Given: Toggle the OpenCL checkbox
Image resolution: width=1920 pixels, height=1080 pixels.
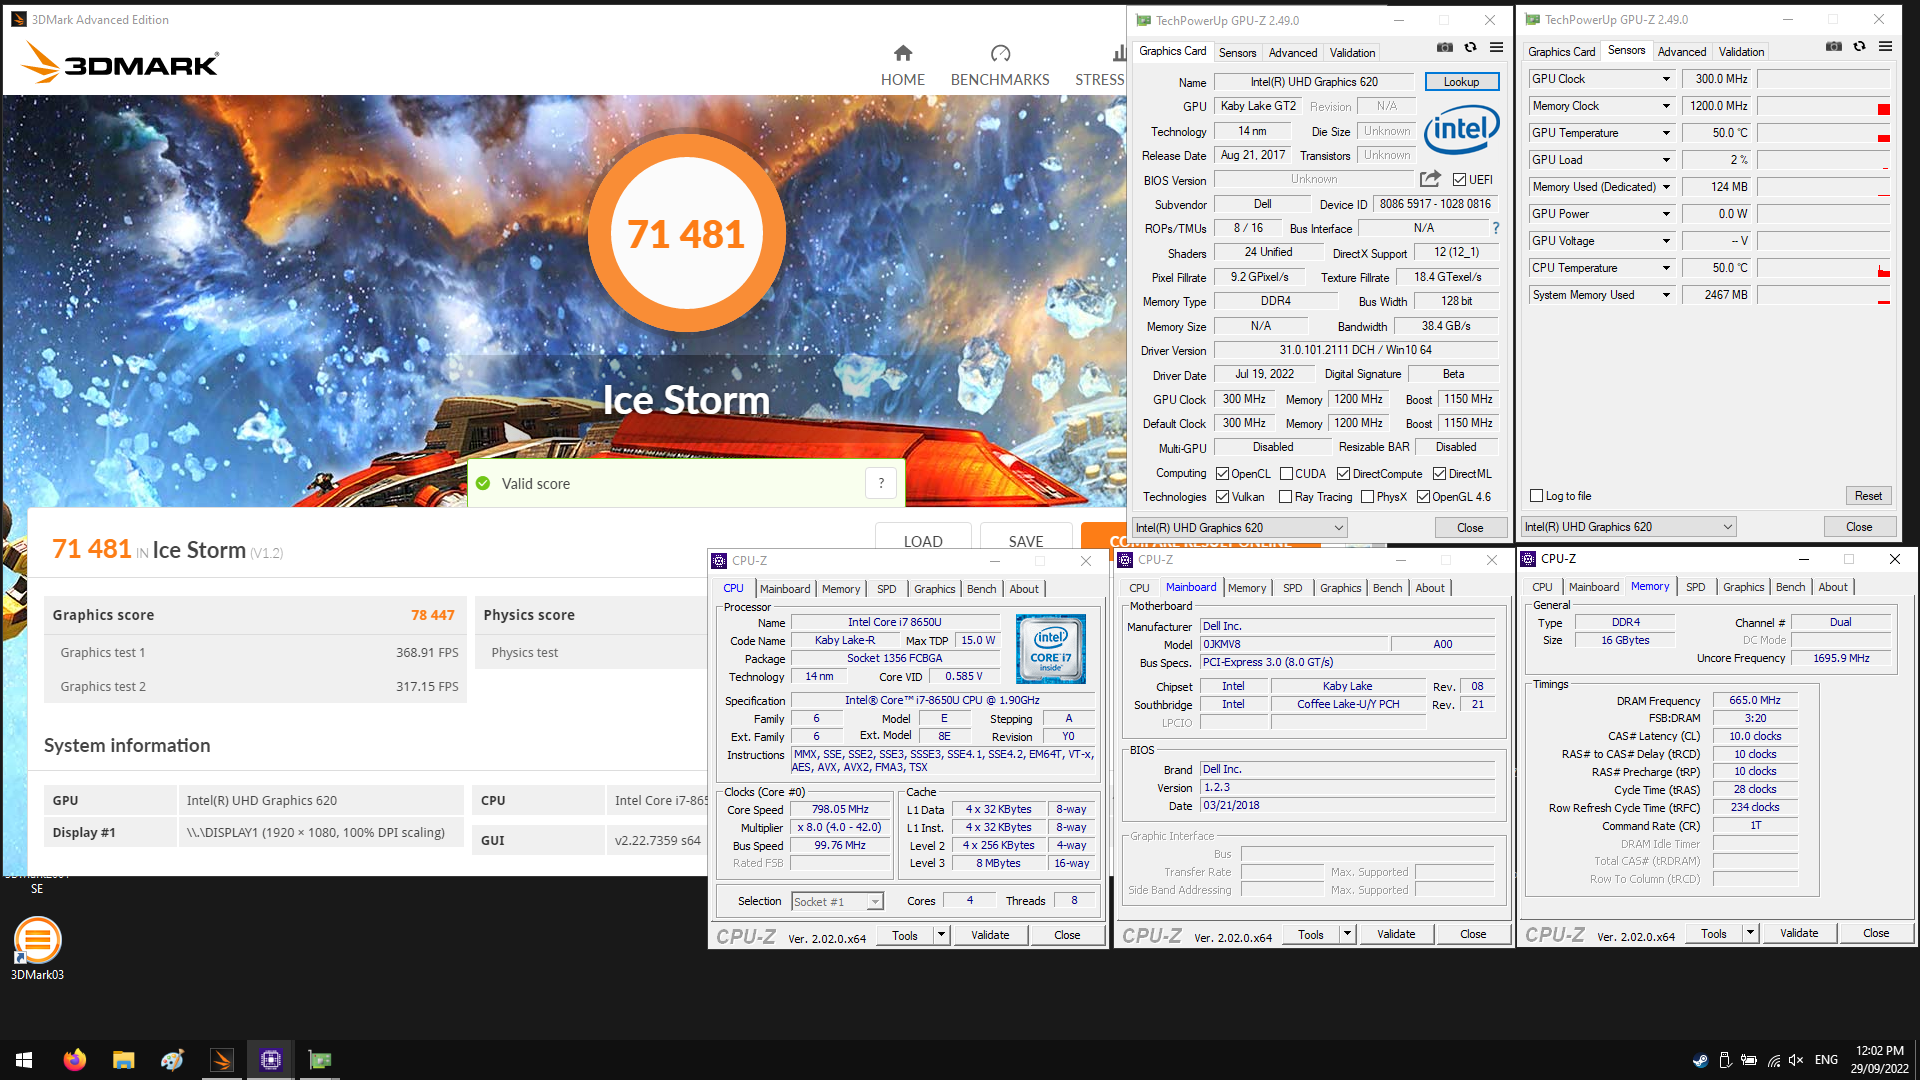Looking at the screenshot, I should click(x=1222, y=474).
